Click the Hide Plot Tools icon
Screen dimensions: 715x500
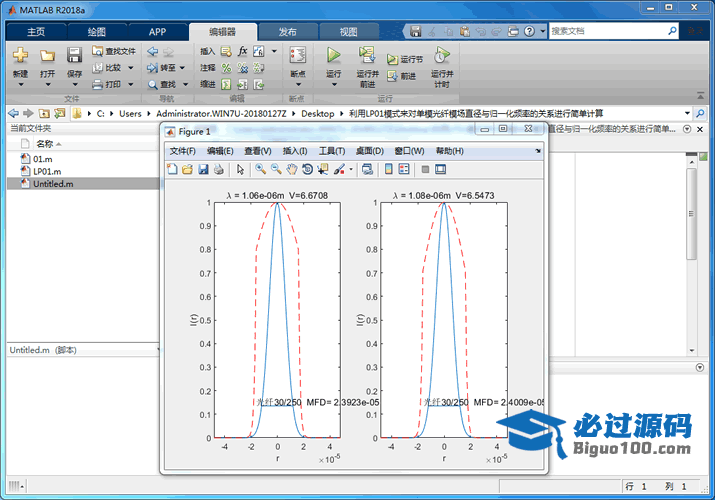[x=425, y=170]
